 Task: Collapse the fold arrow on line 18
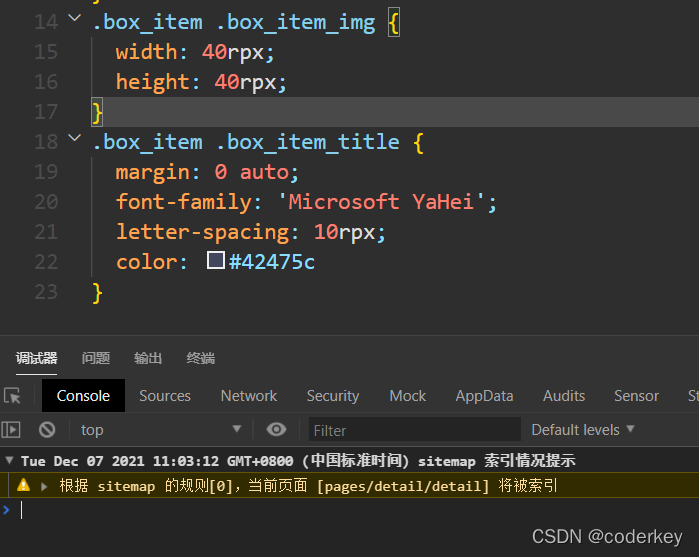74,138
